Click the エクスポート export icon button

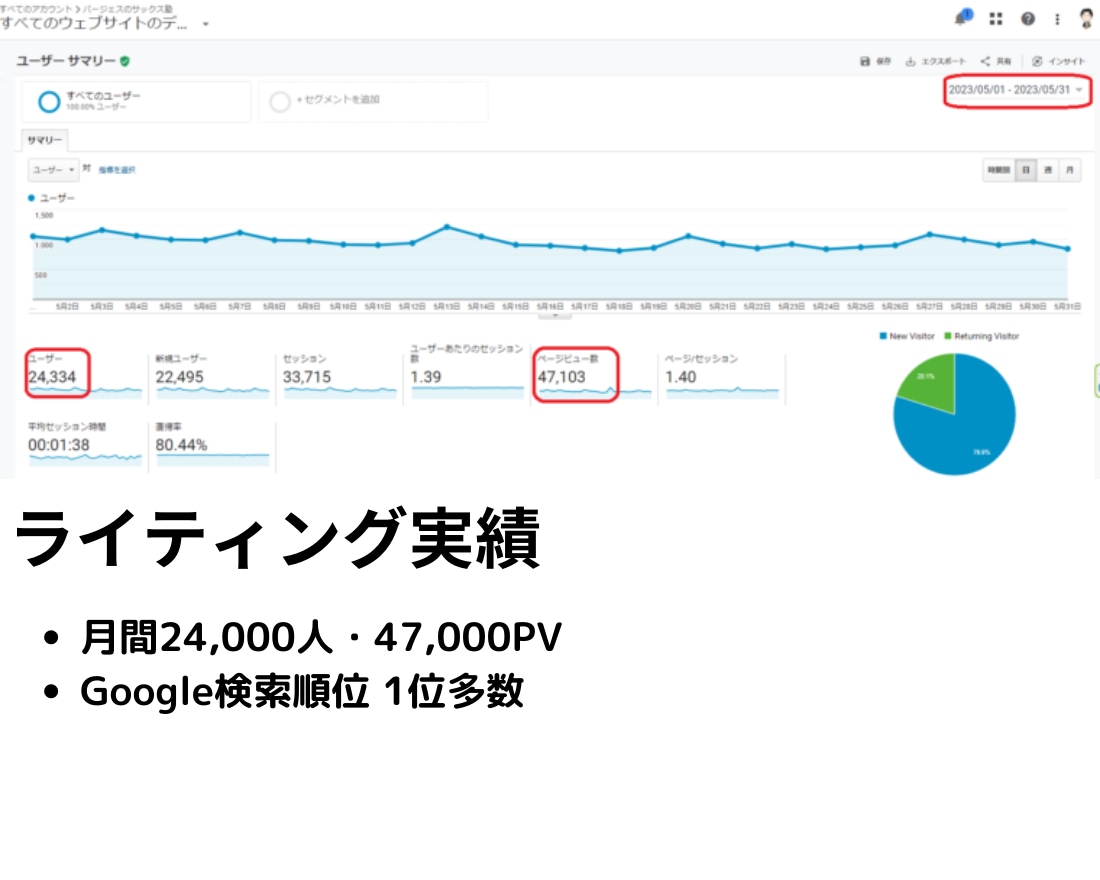(935, 62)
